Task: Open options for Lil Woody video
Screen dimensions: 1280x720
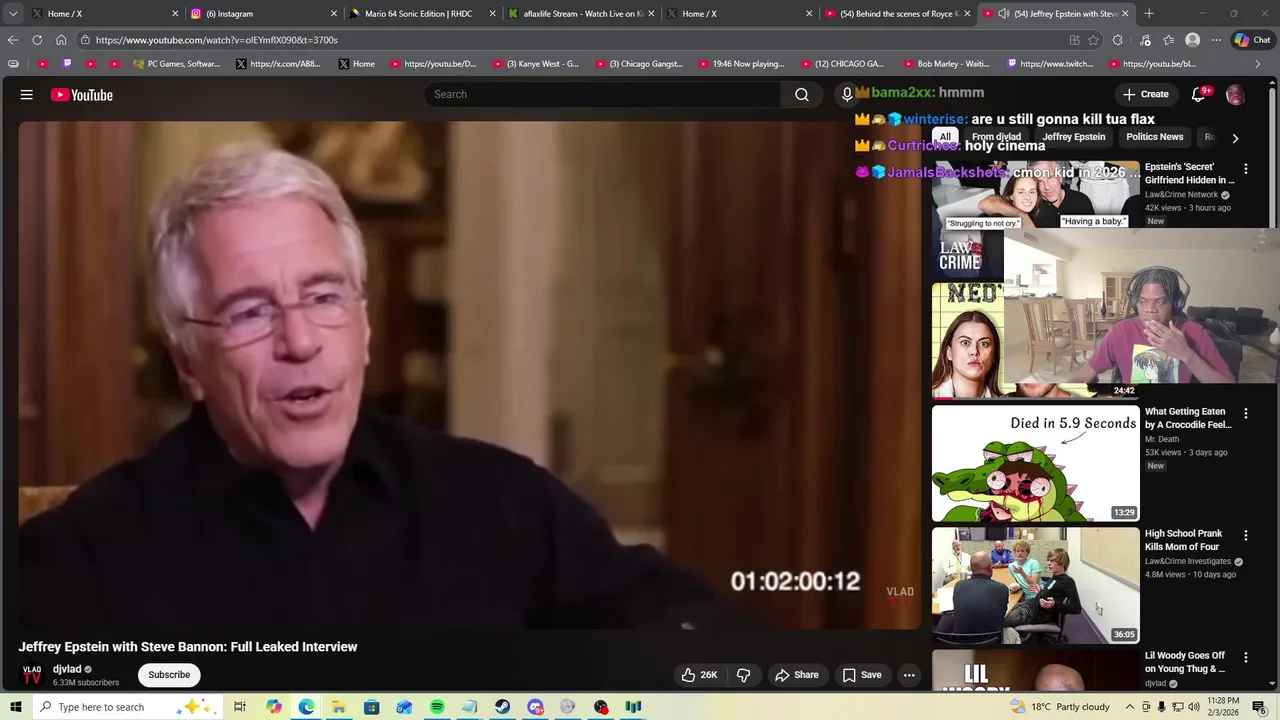Action: point(1246,657)
